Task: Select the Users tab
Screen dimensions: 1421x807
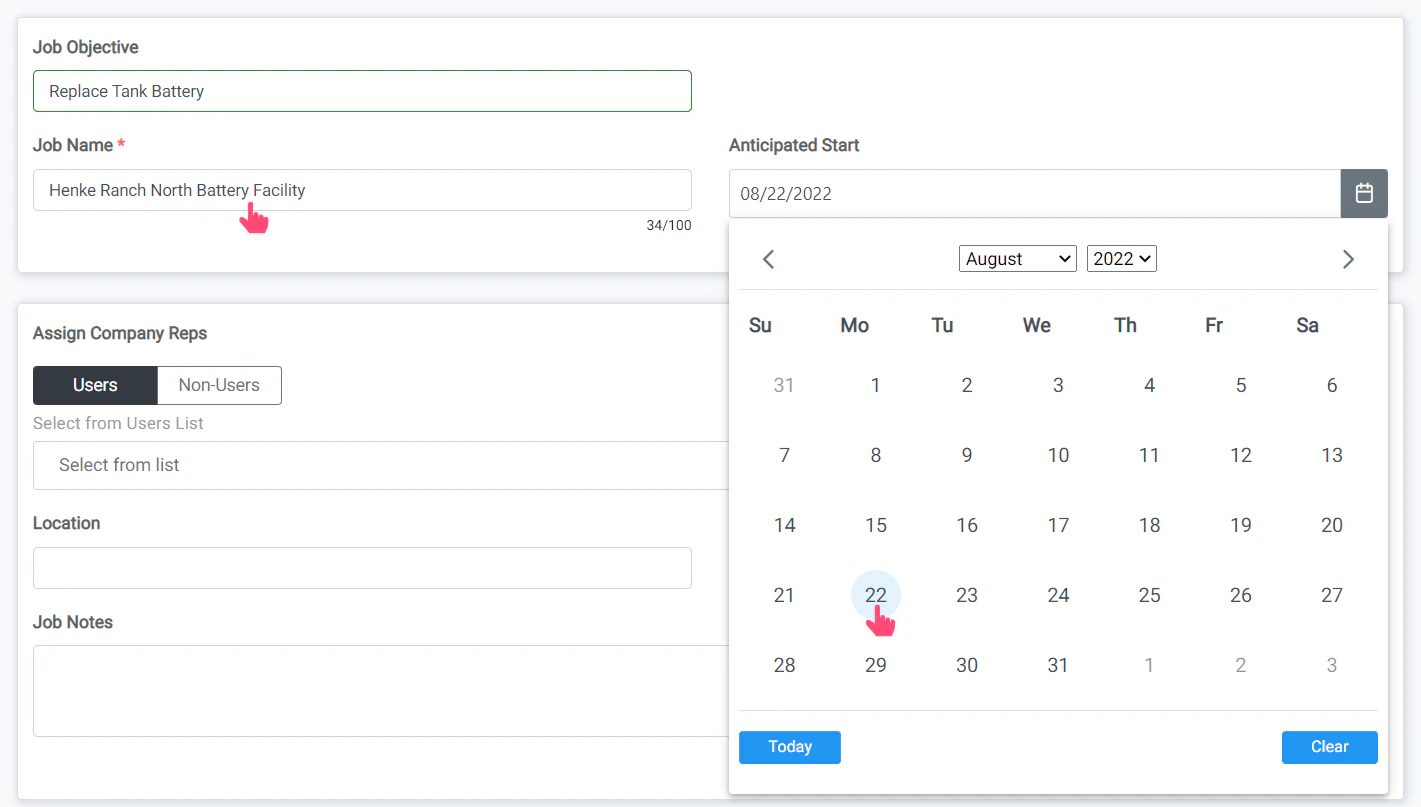Action: [95, 385]
